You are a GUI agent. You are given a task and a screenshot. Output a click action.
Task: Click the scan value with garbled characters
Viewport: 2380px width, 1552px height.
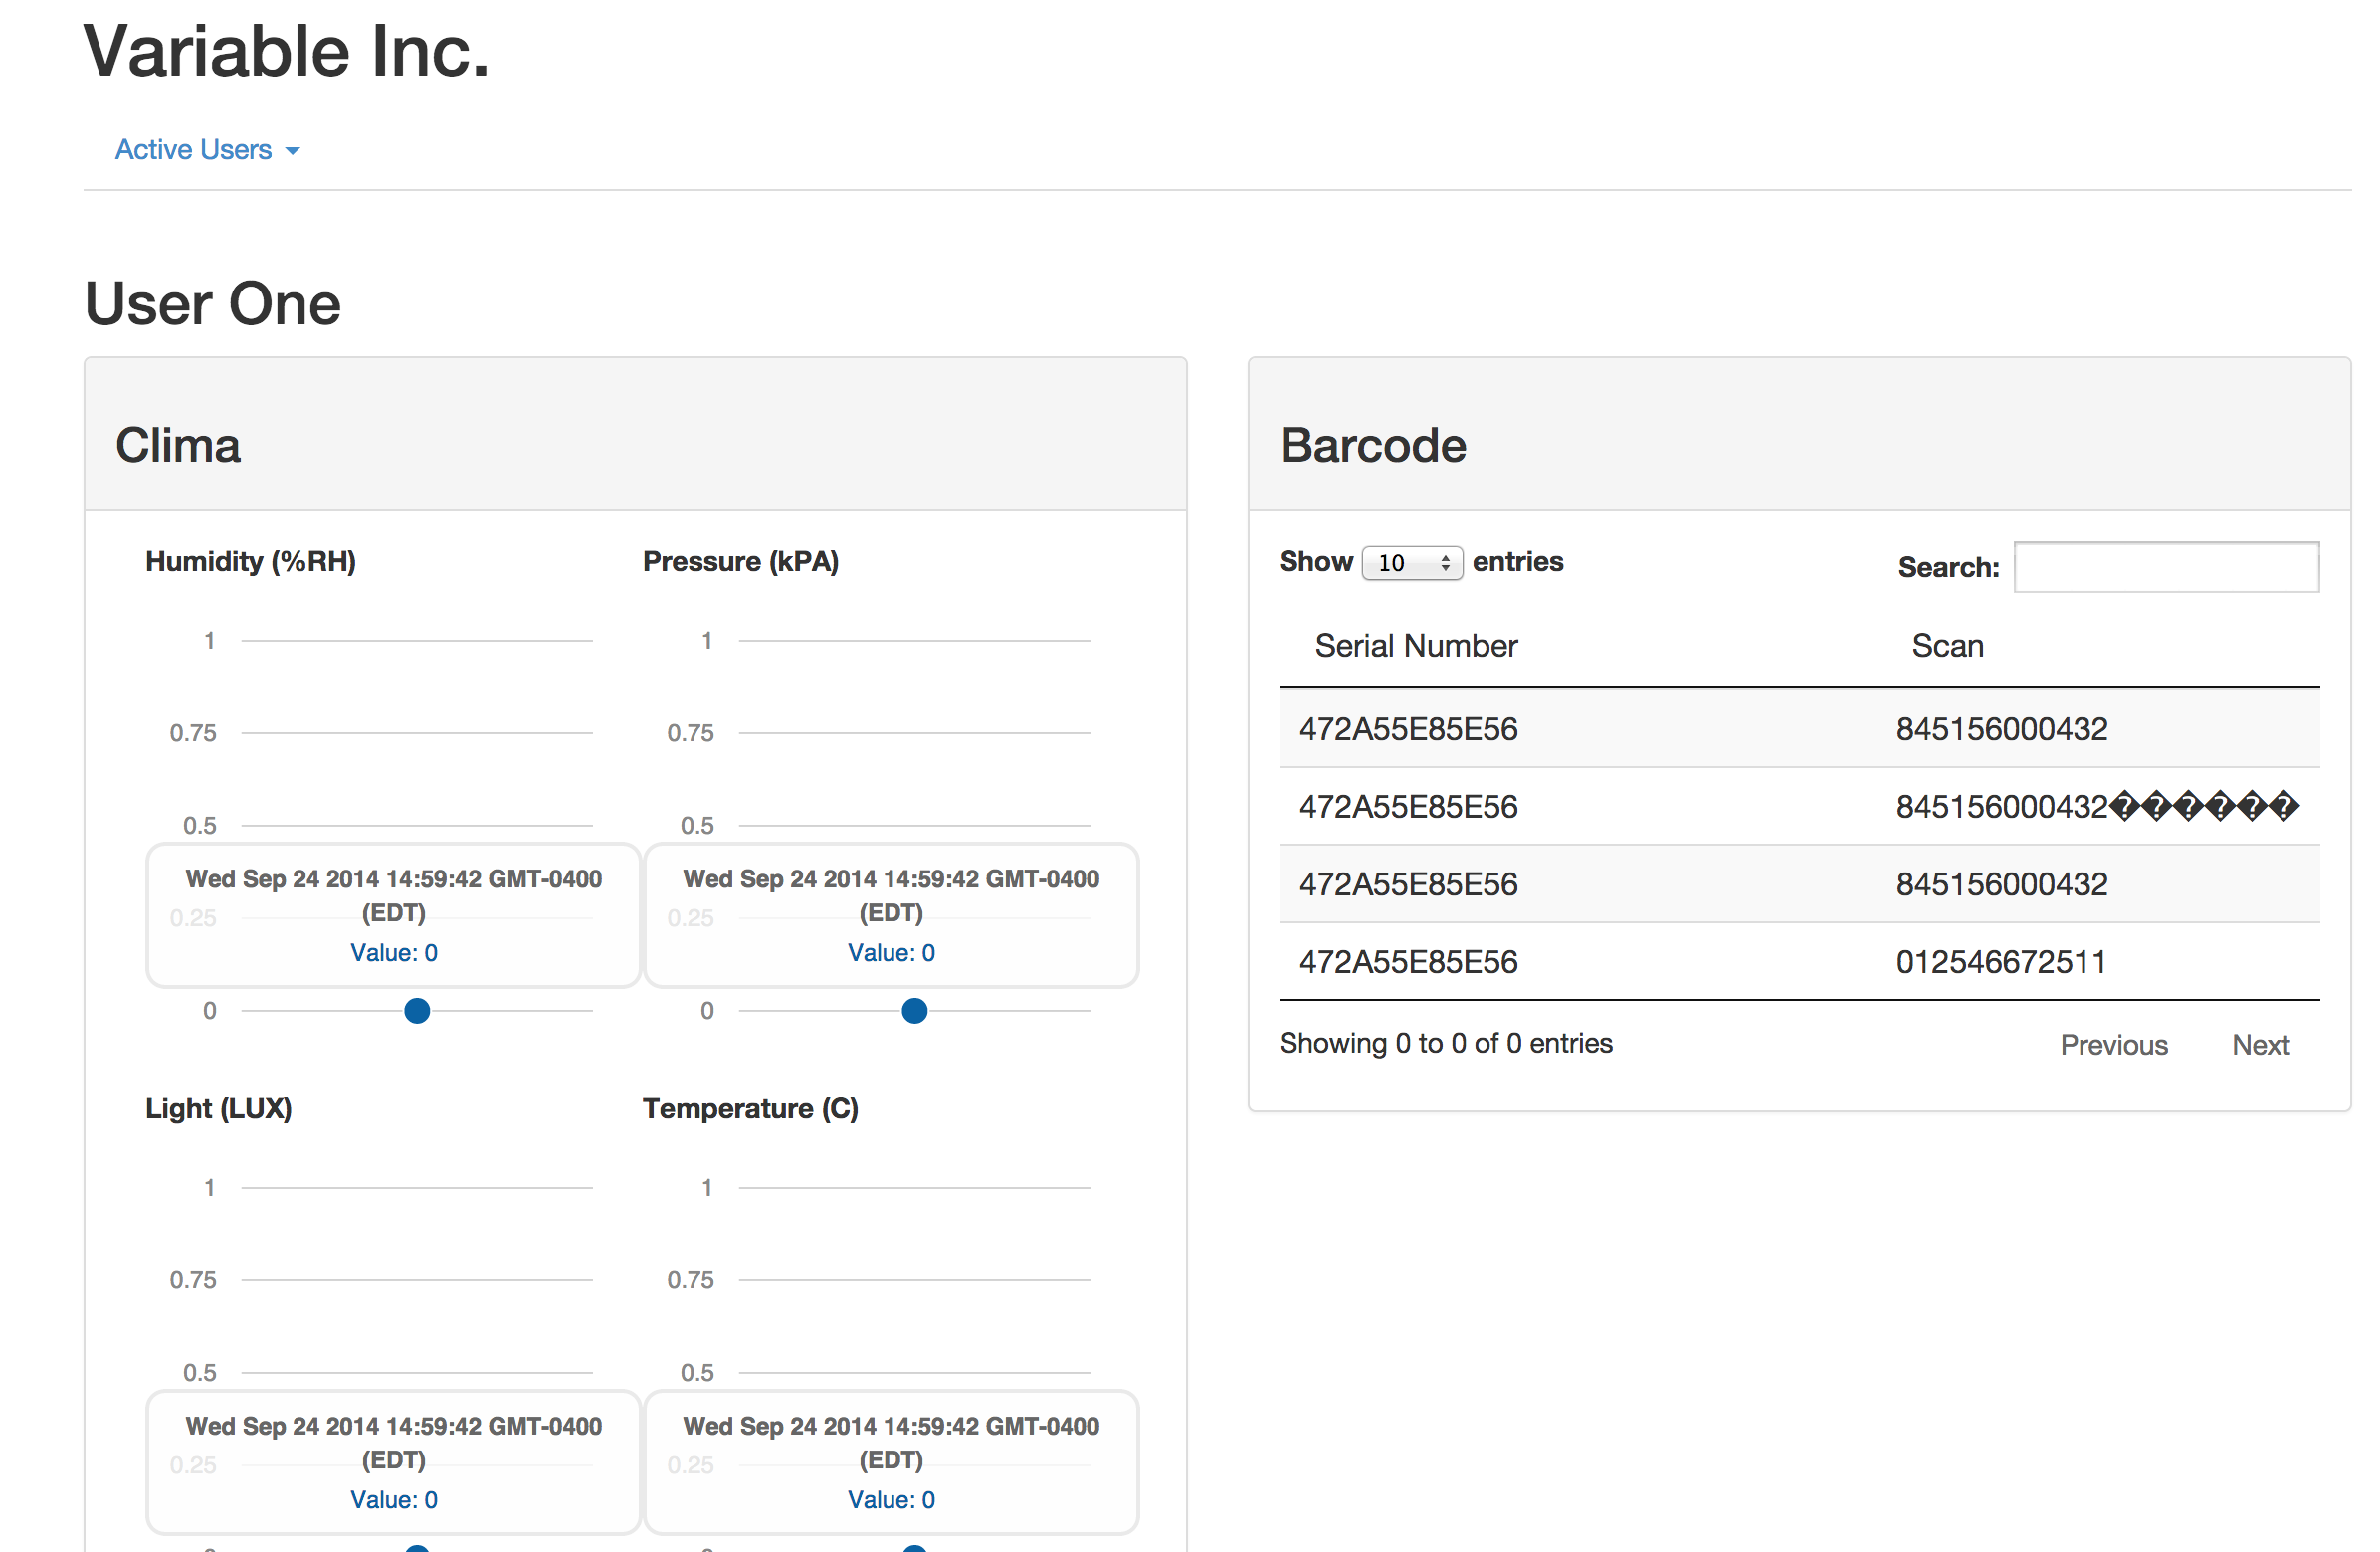coord(2097,807)
